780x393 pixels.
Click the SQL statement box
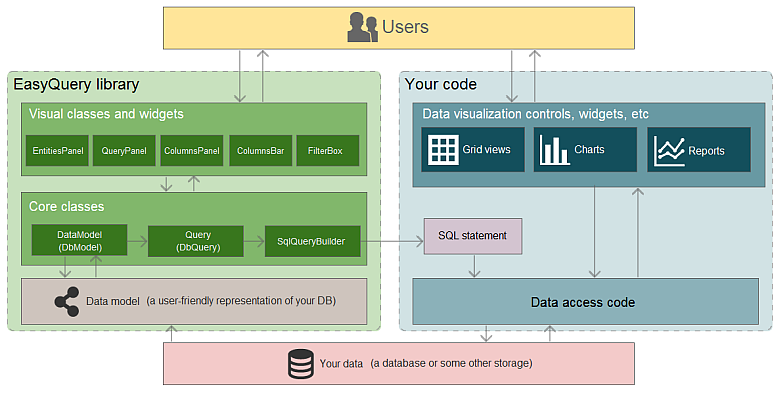[x=473, y=236]
